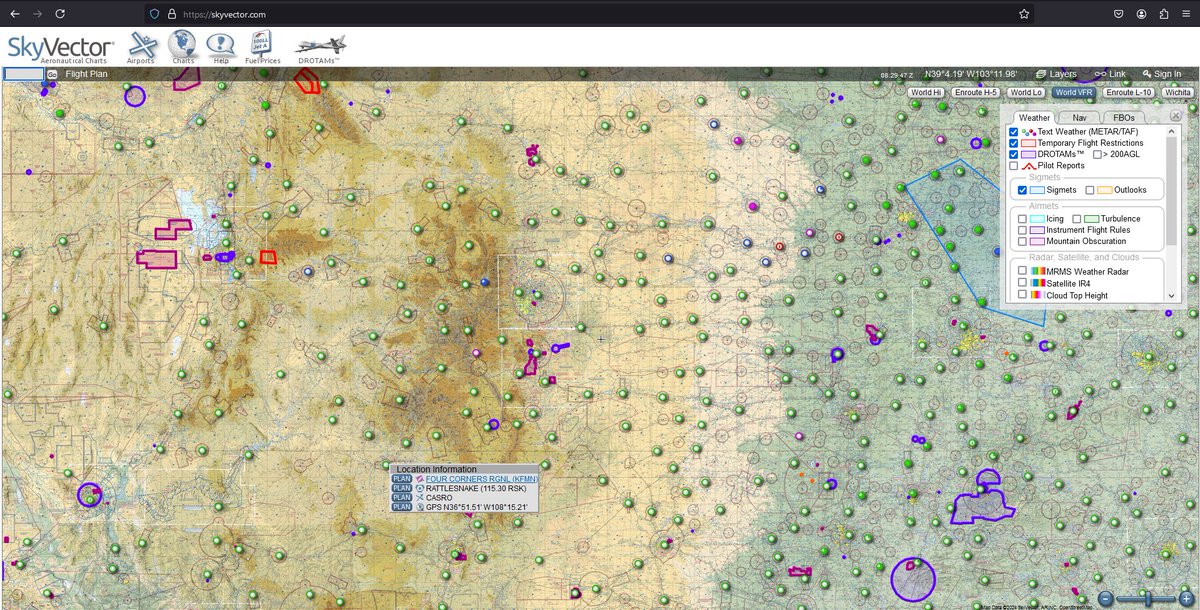
Task: Switch to the Nav tab
Action: point(1079,117)
